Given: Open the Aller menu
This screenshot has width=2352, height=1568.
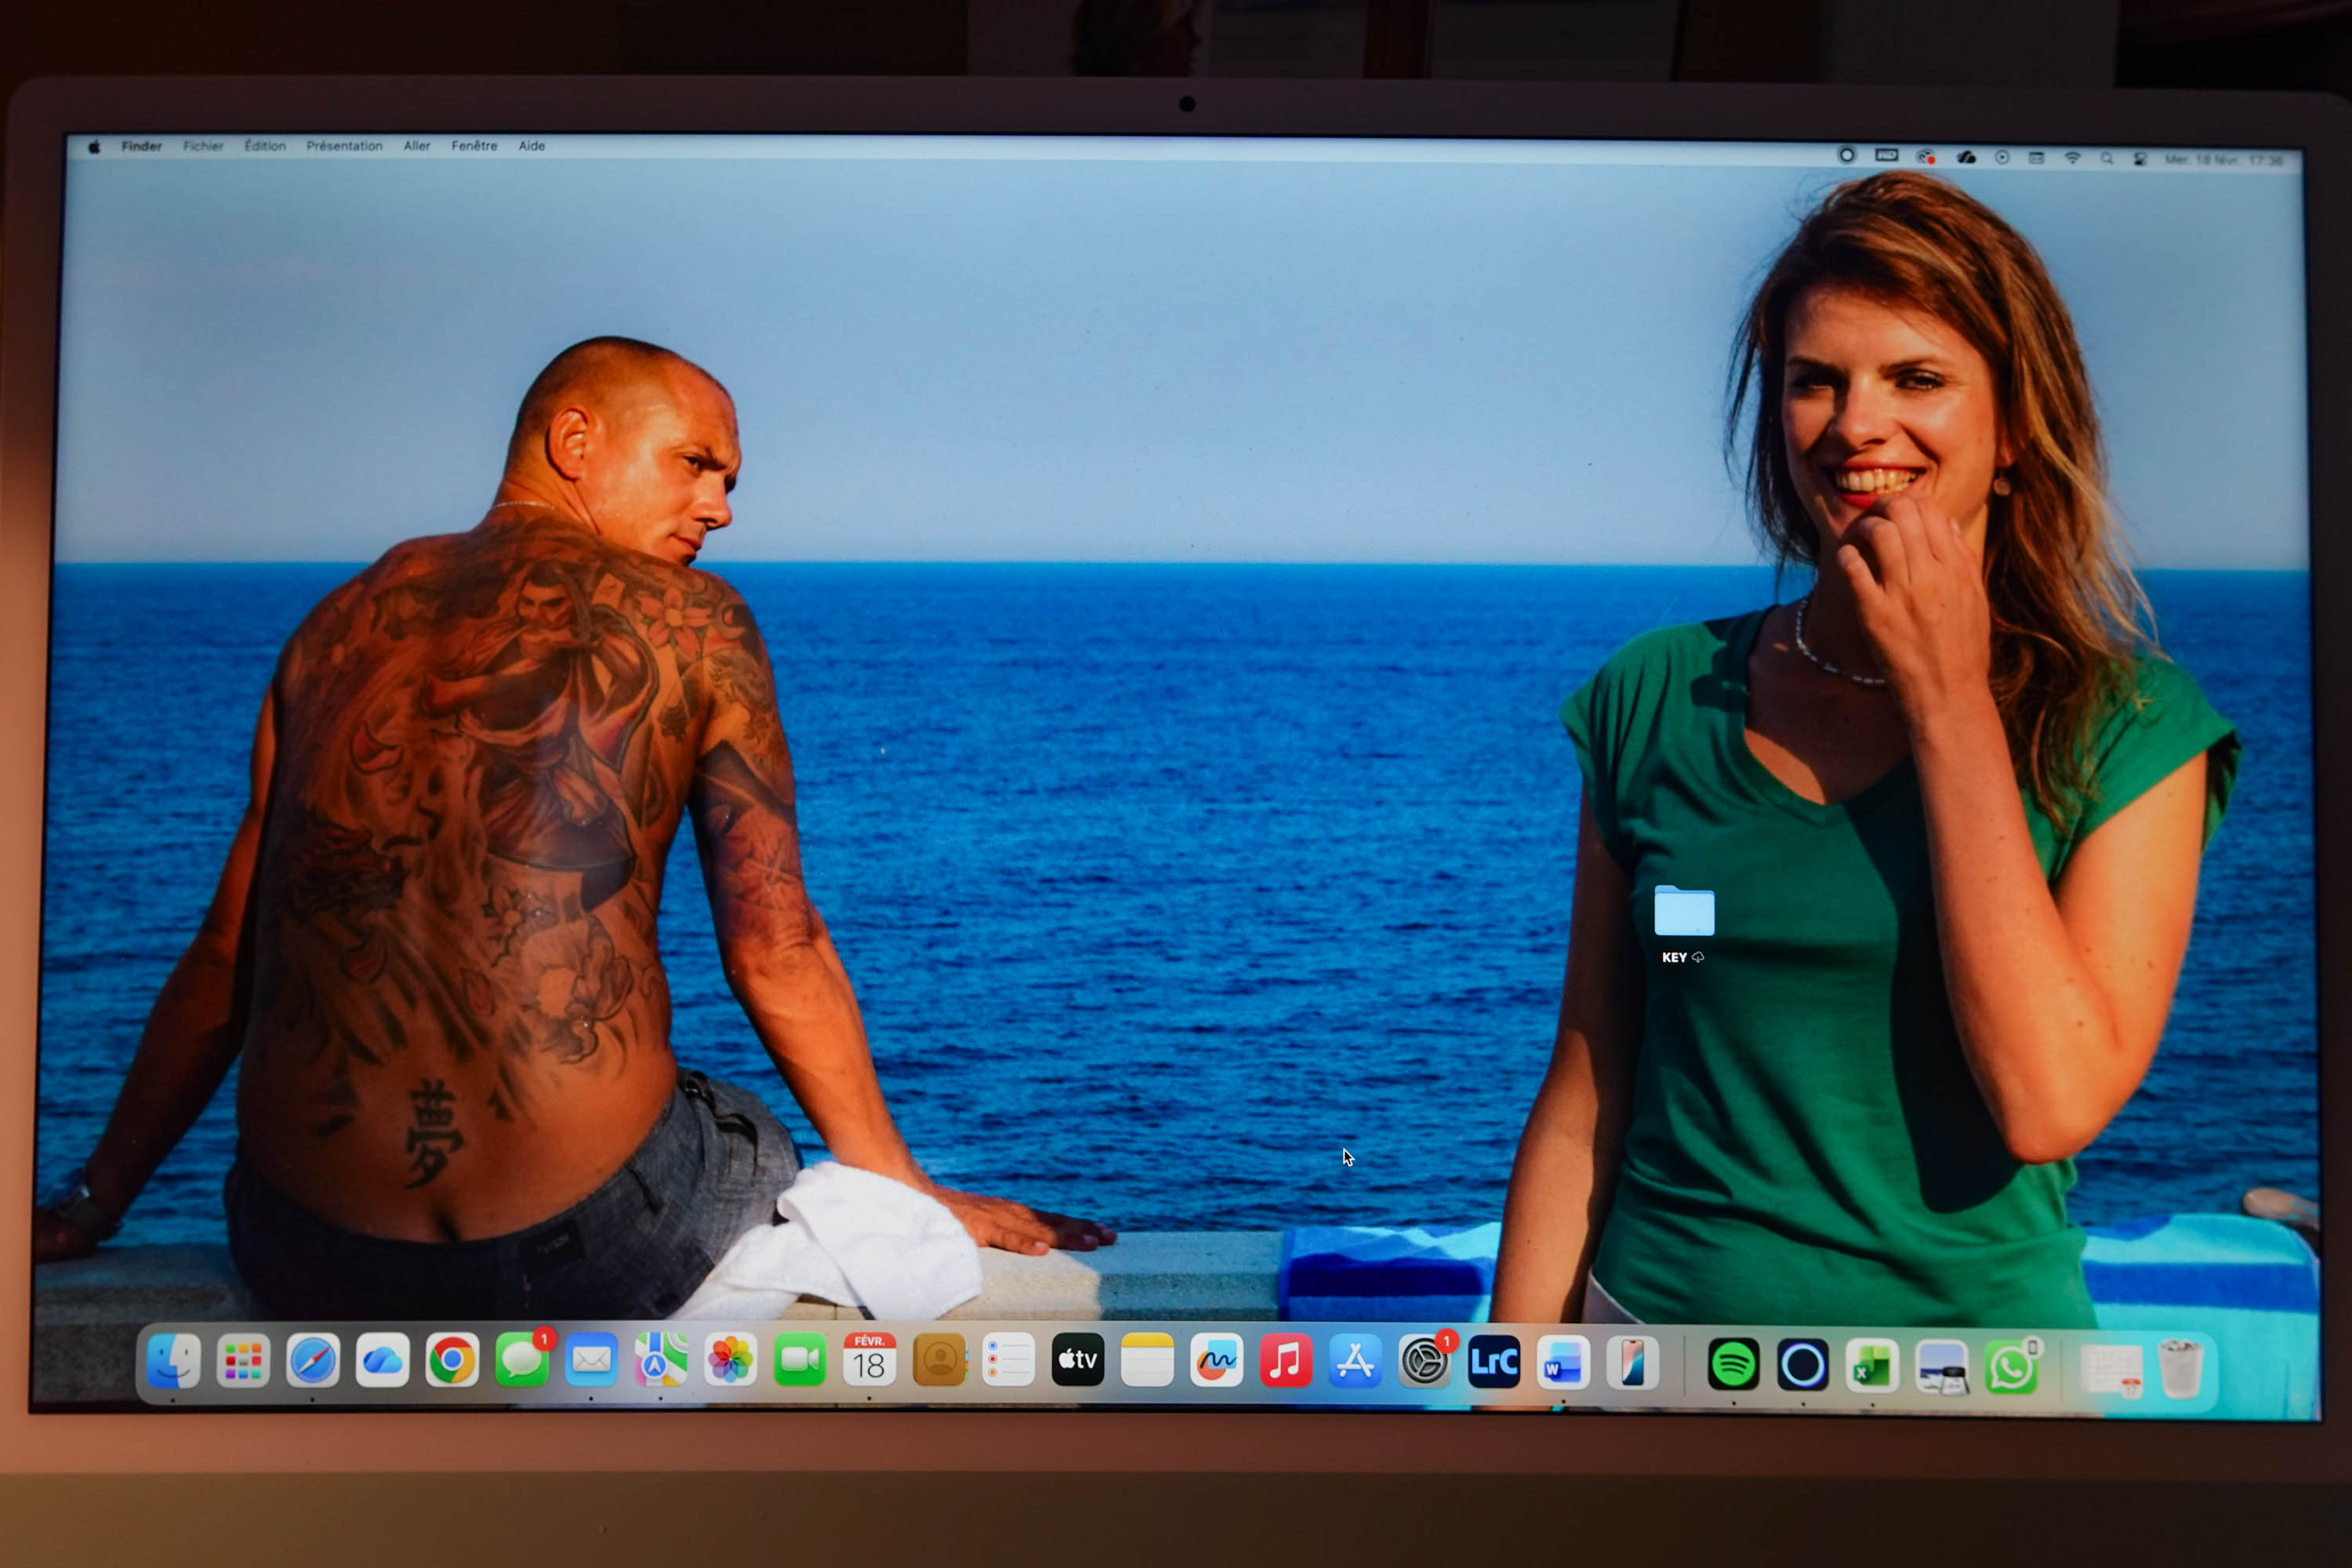Looking at the screenshot, I should click(x=417, y=146).
